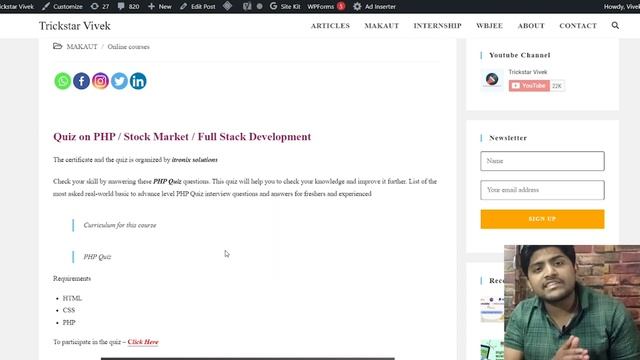Image resolution: width=640 pixels, height=360 pixels.
Task: Open the WBJEE menu item
Action: click(x=489, y=26)
